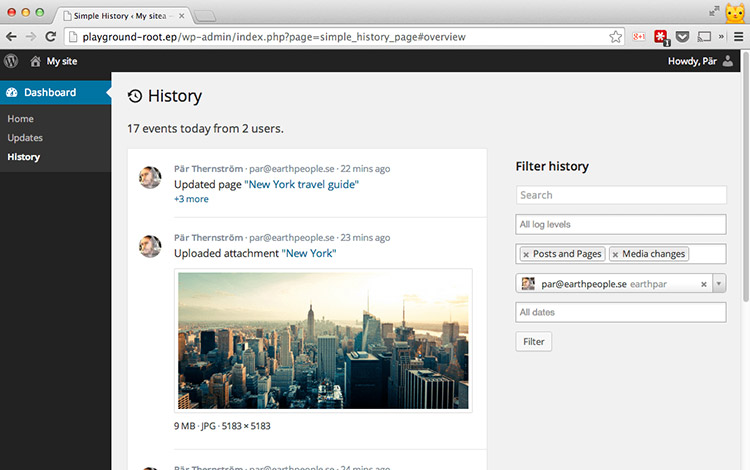Screen dimensions: 750x470
Task: Close the Simple History browser tab
Action: pyautogui.click(x=182, y=16)
